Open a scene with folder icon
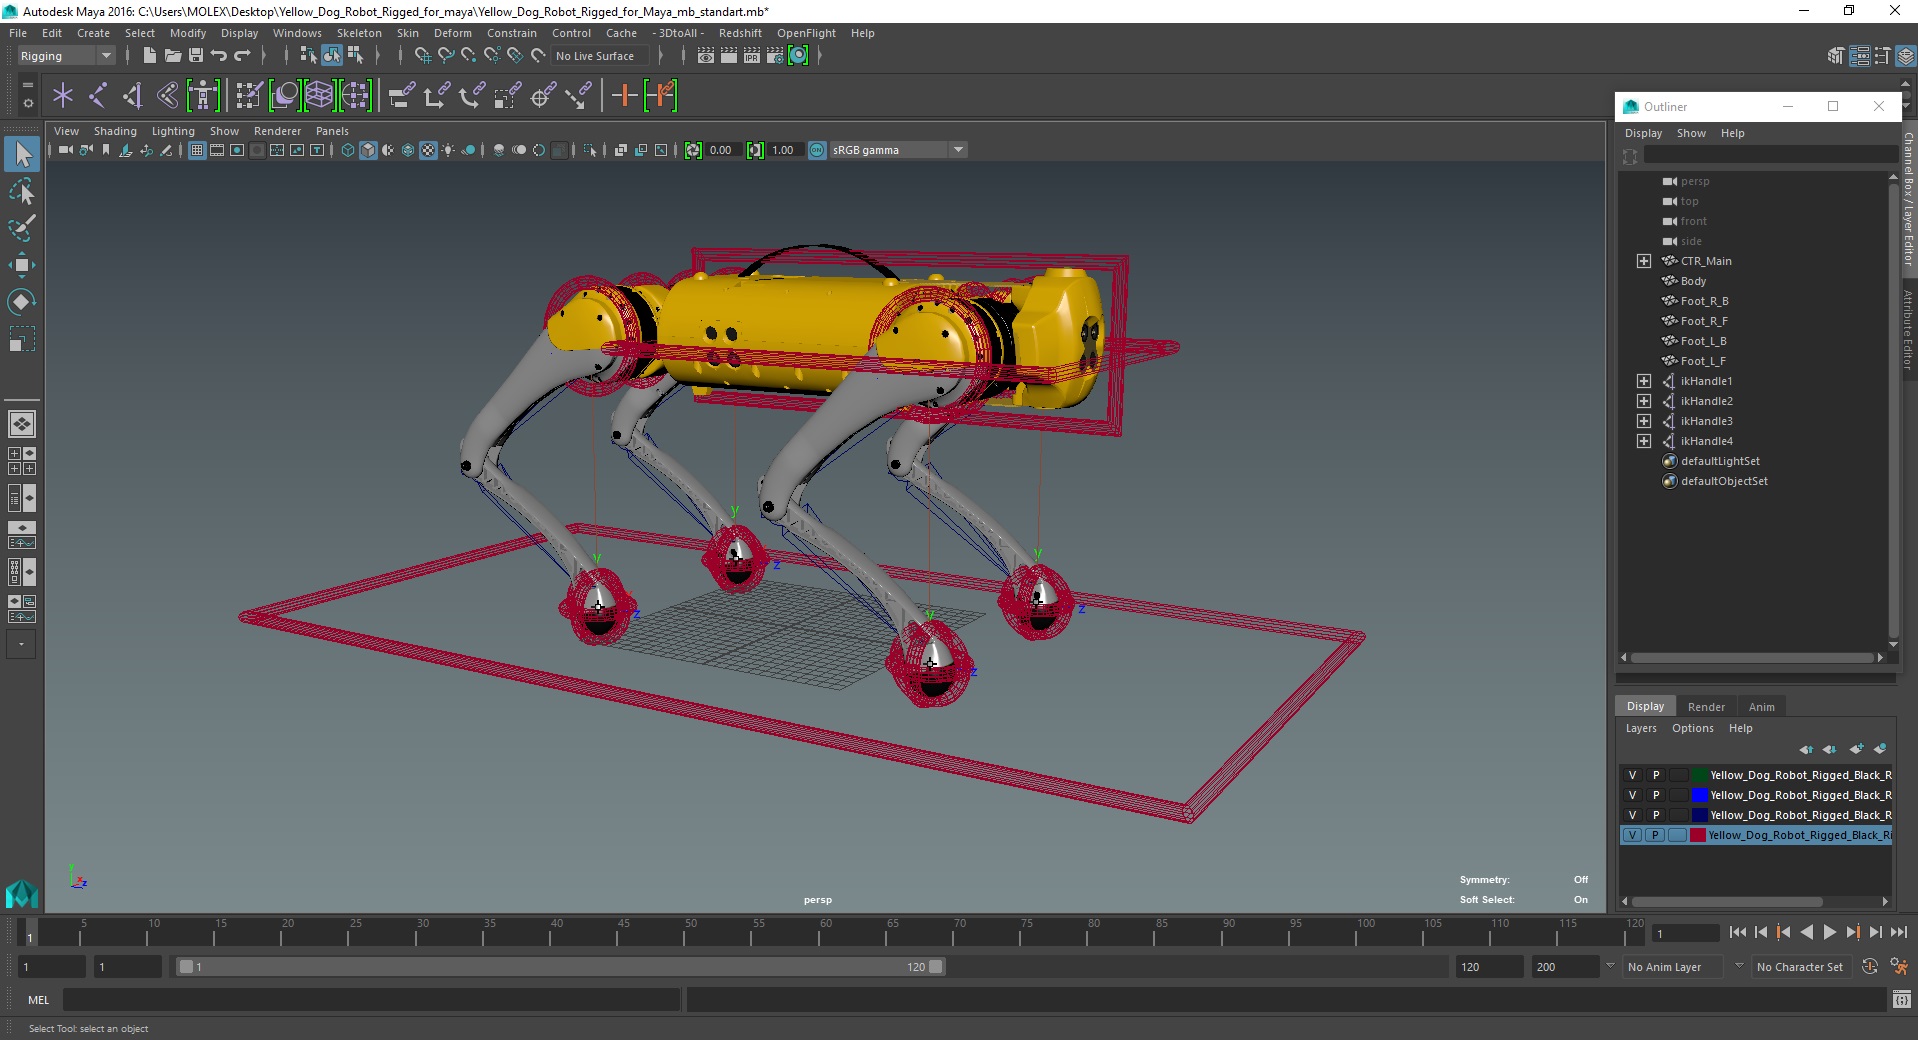 [172, 56]
